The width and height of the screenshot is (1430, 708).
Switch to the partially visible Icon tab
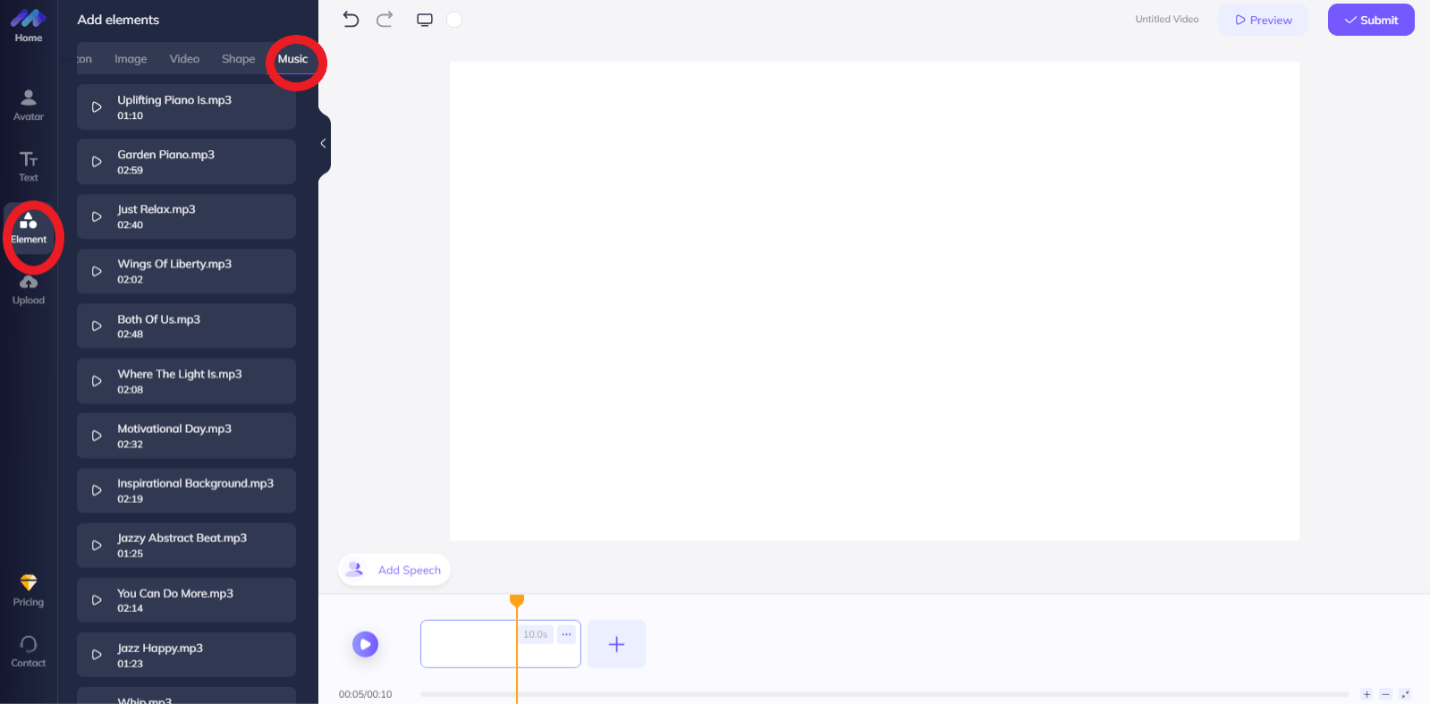[x=84, y=59]
